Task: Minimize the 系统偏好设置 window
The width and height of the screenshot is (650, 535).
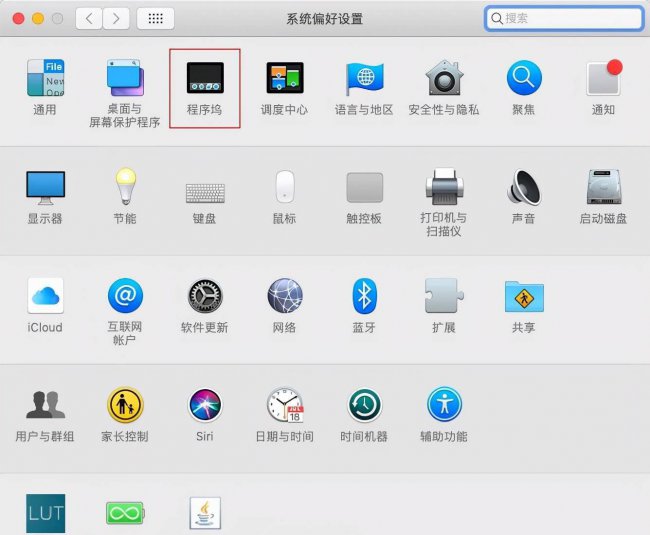Action: coord(38,18)
